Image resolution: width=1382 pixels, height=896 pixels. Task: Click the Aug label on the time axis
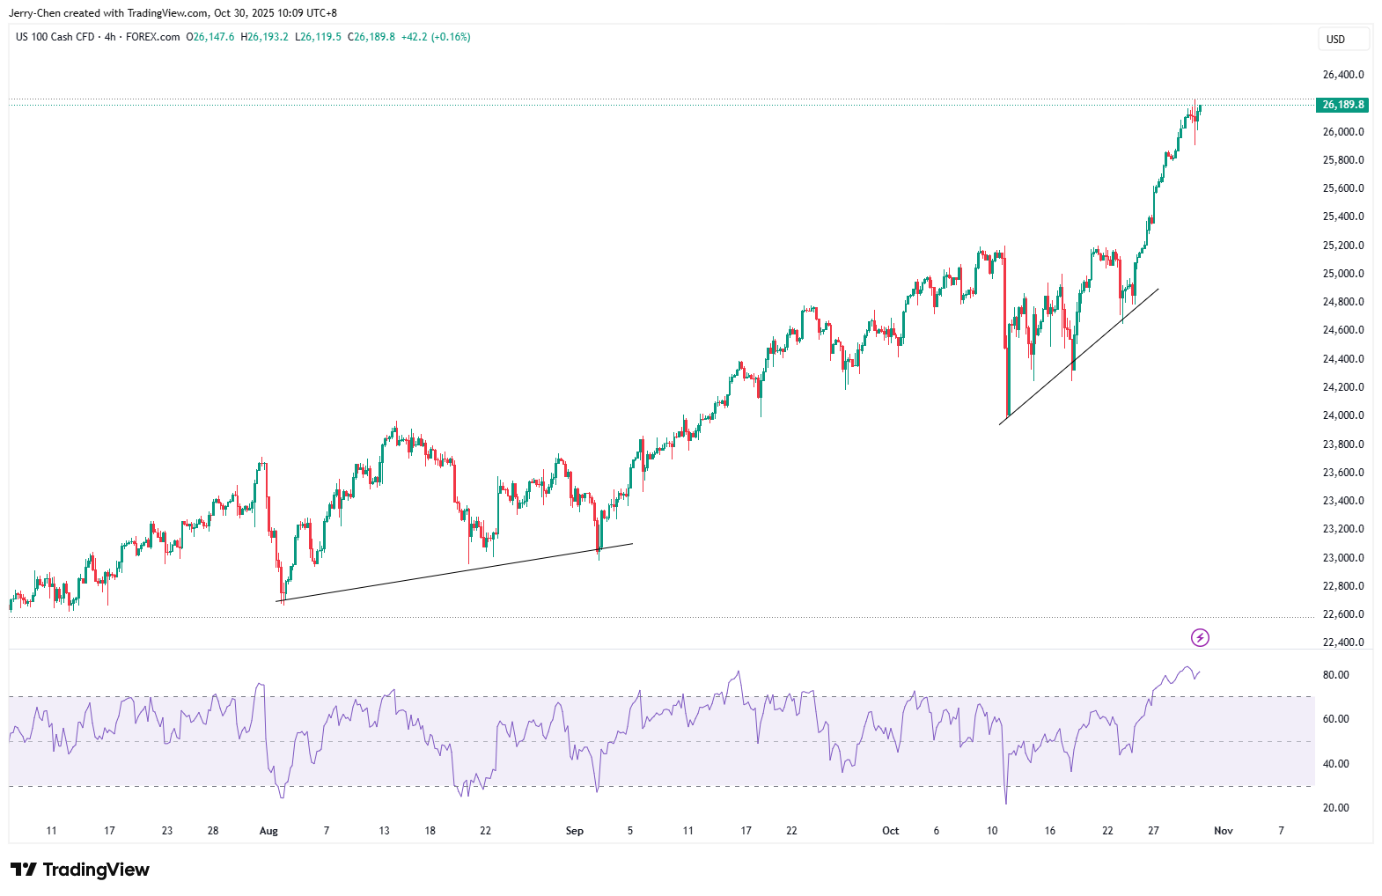[267, 831]
